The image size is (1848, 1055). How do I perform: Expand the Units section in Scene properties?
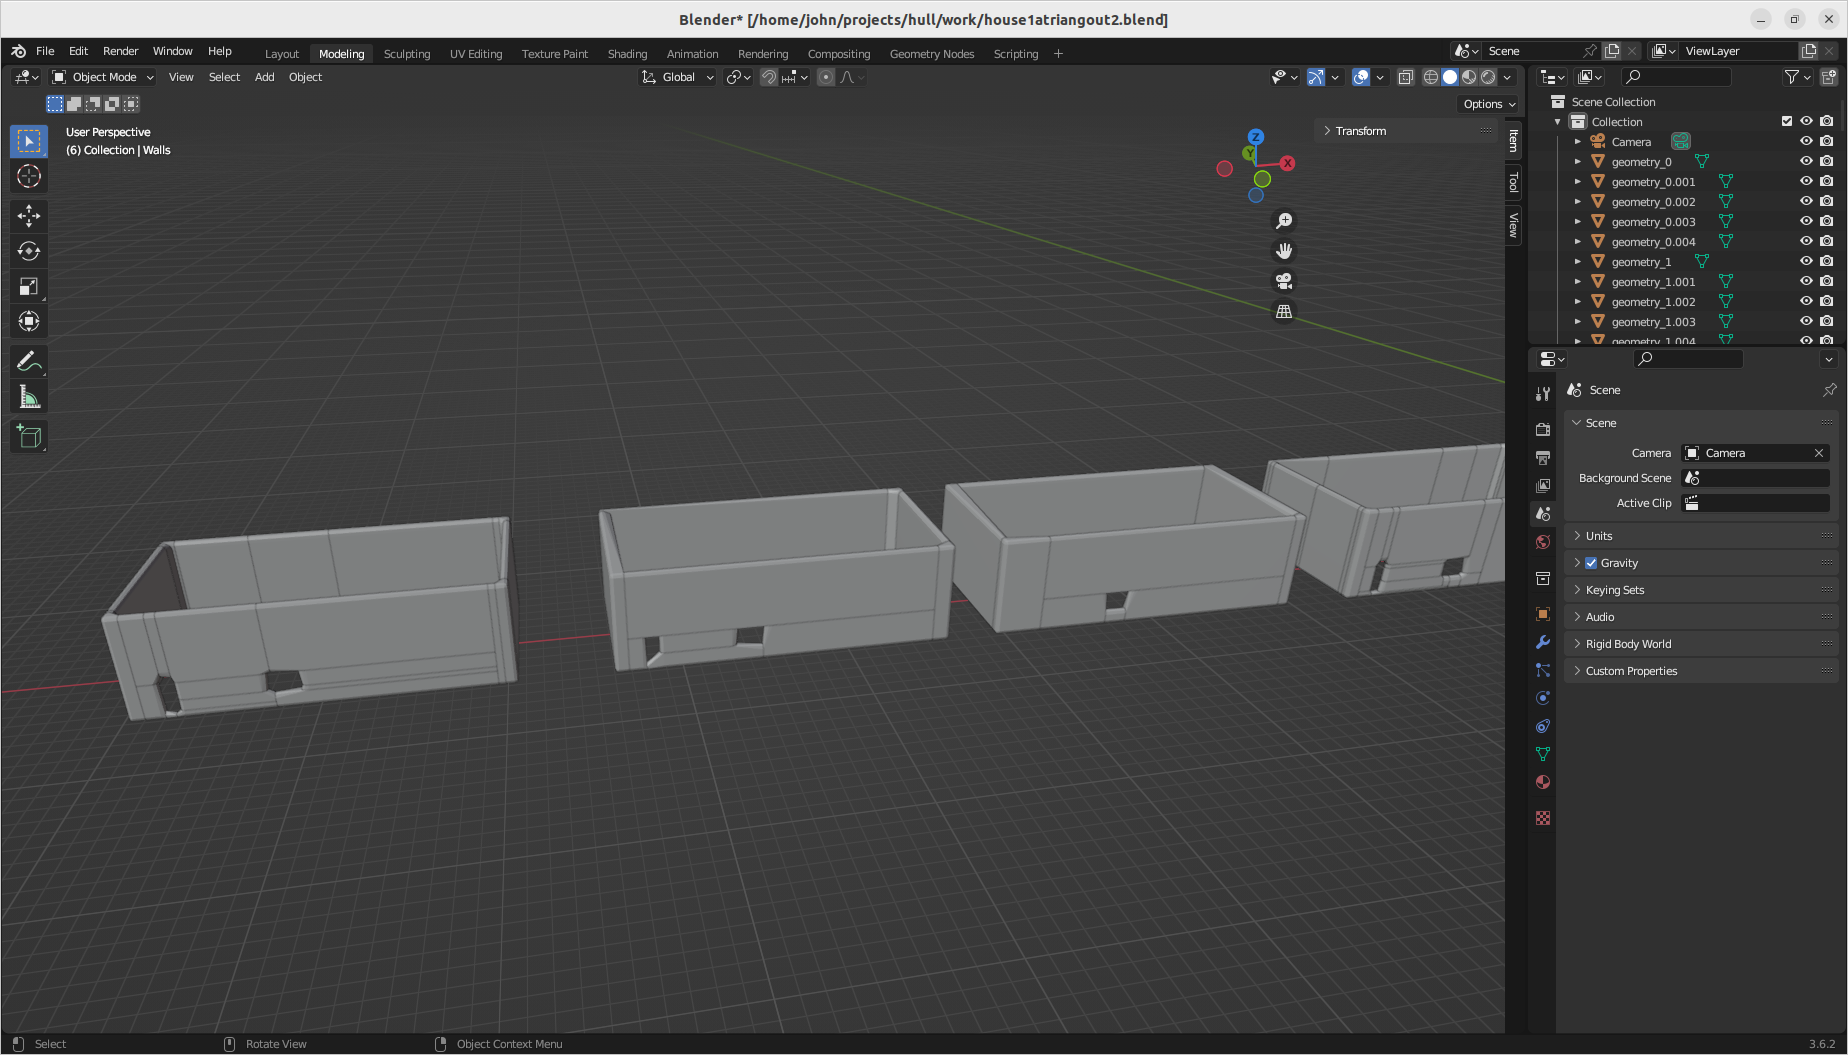[1600, 536]
